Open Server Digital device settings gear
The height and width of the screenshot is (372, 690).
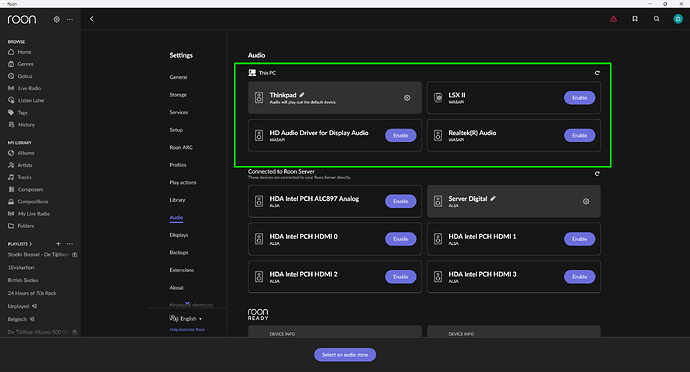(x=586, y=201)
